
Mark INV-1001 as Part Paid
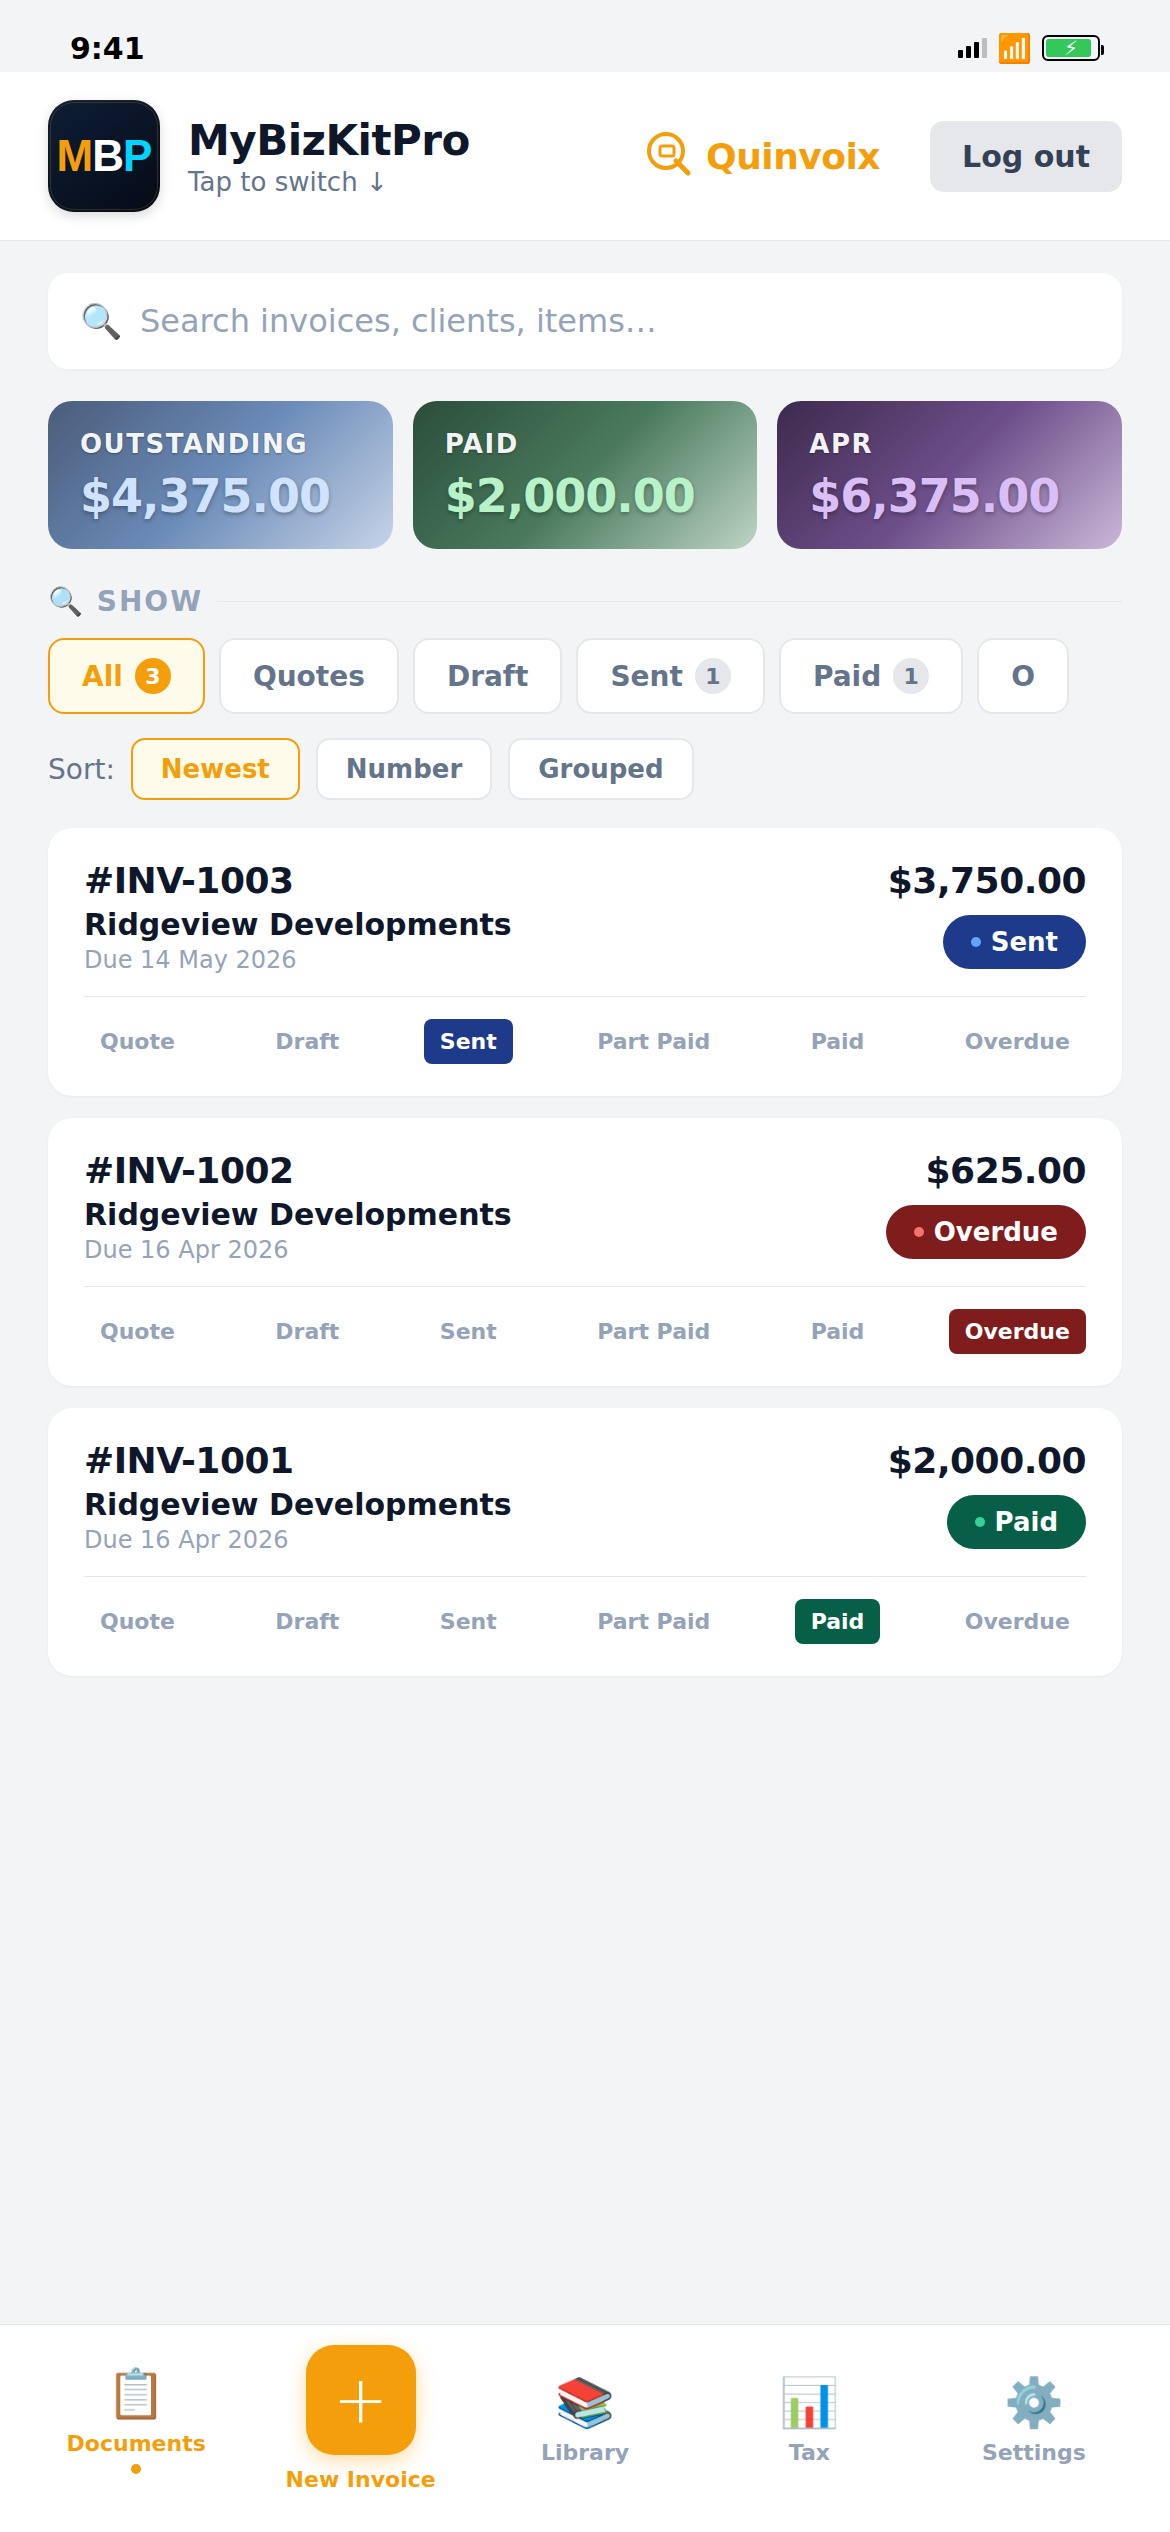[x=654, y=1622]
